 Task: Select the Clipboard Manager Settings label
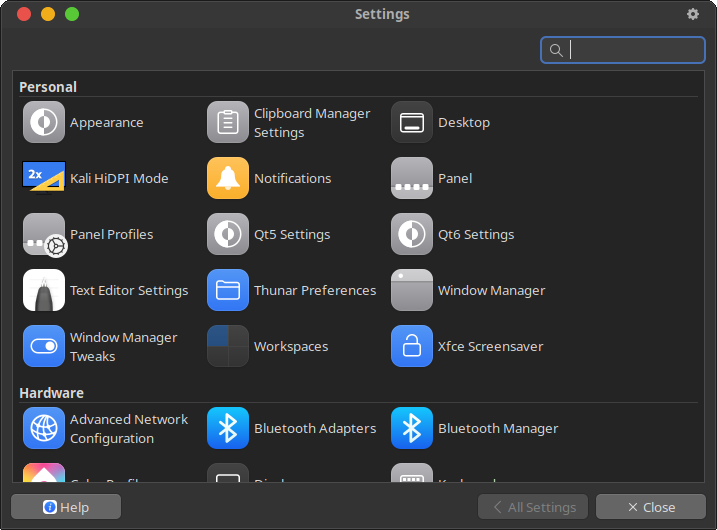coord(312,123)
